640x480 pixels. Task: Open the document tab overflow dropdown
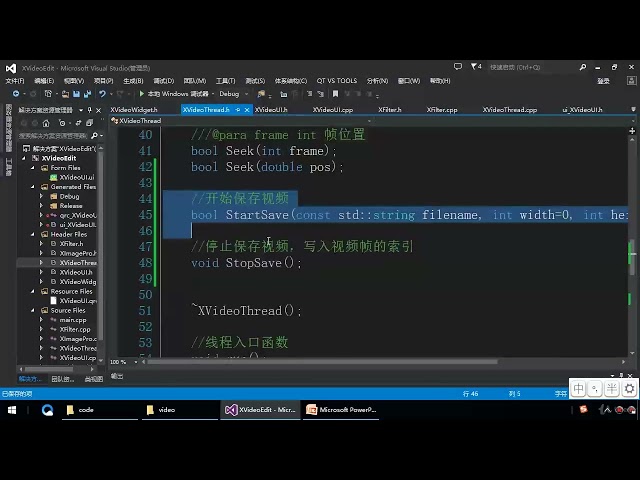point(633,109)
